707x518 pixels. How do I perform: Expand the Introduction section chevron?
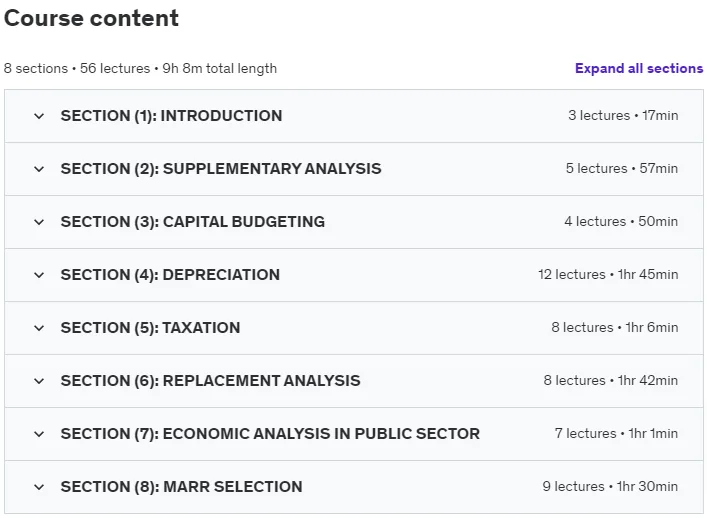tap(39, 116)
